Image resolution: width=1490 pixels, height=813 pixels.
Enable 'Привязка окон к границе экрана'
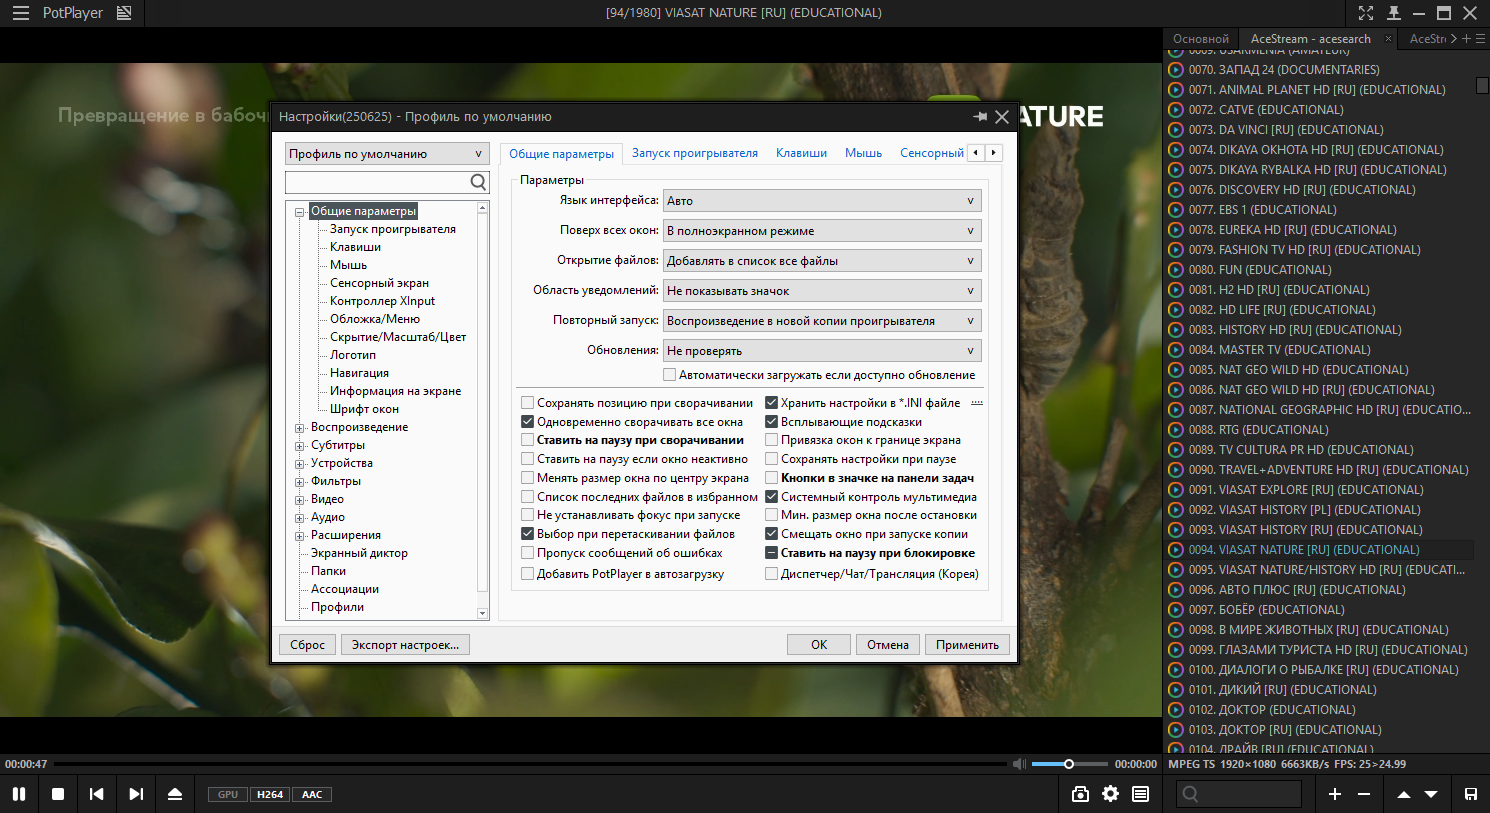[771, 440]
